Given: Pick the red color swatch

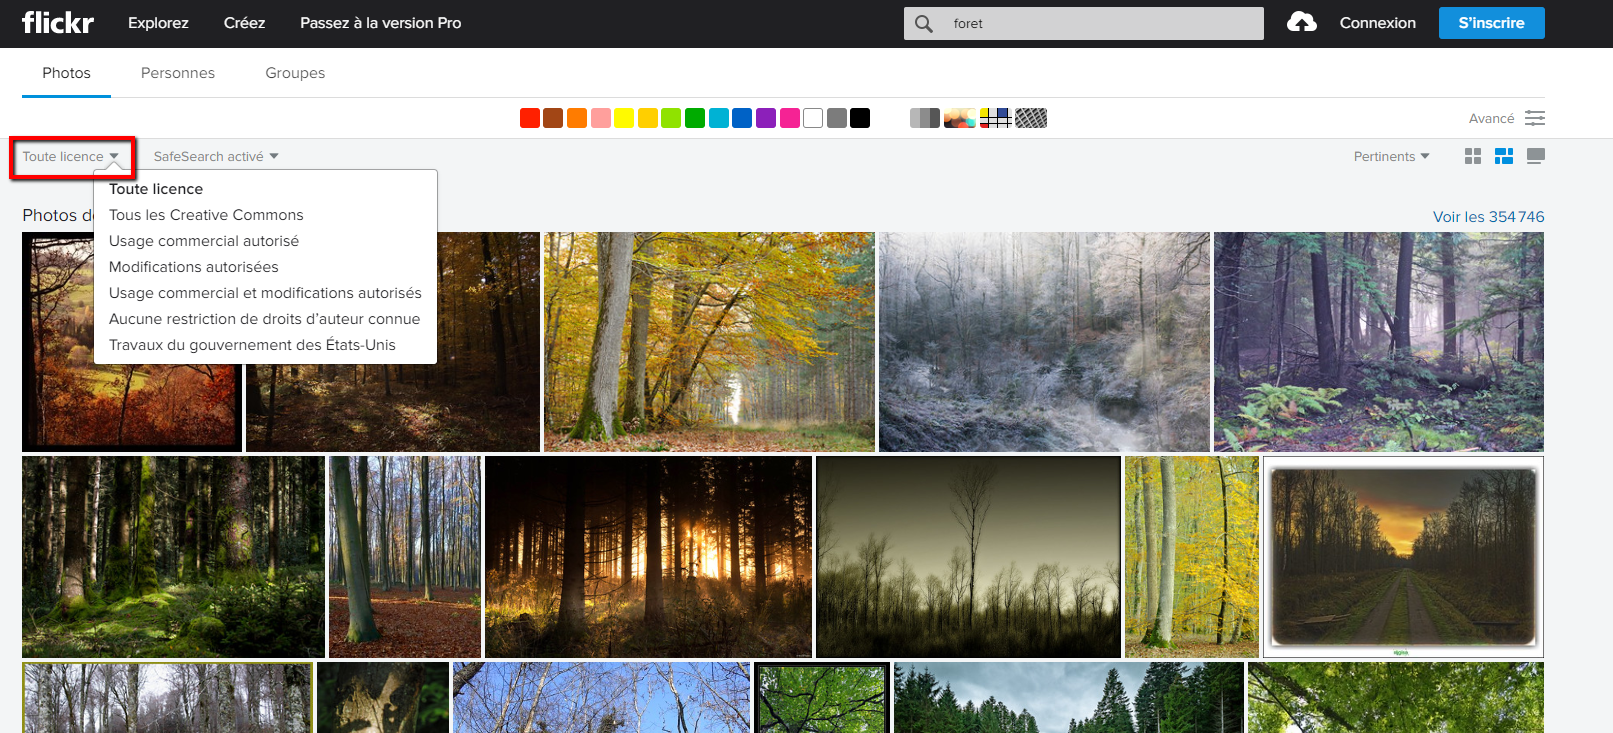Looking at the screenshot, I should tap(530, 118).
